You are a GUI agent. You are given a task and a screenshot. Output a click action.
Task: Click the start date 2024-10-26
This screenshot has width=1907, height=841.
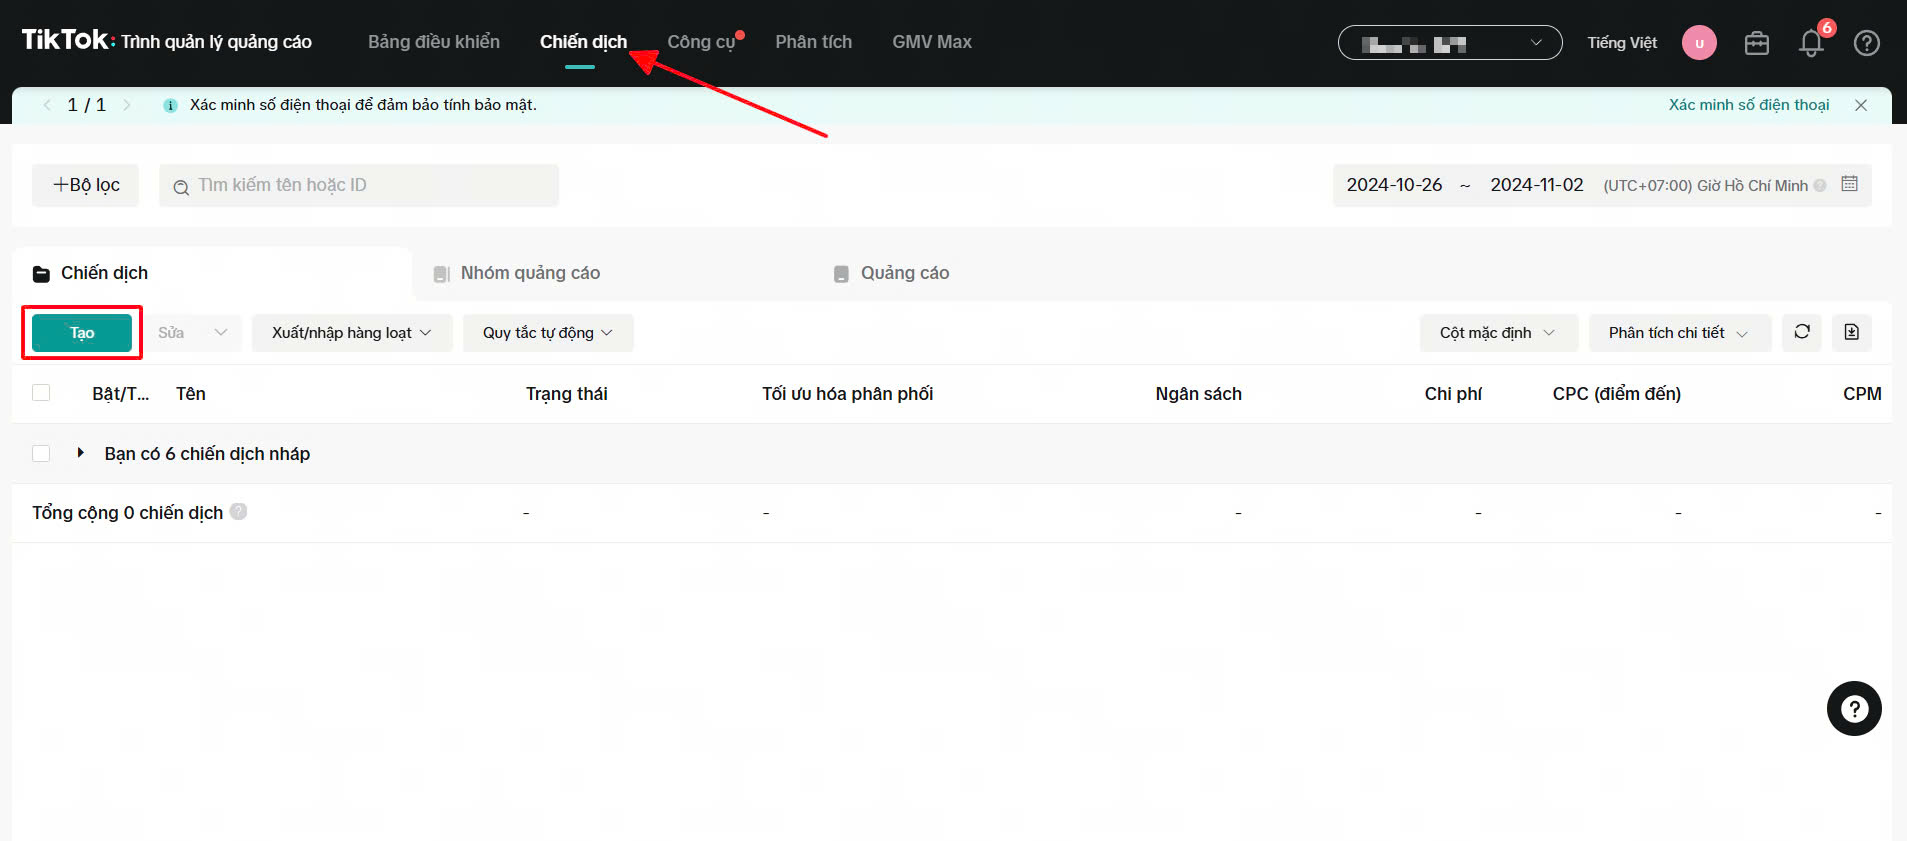(1394, 185)
